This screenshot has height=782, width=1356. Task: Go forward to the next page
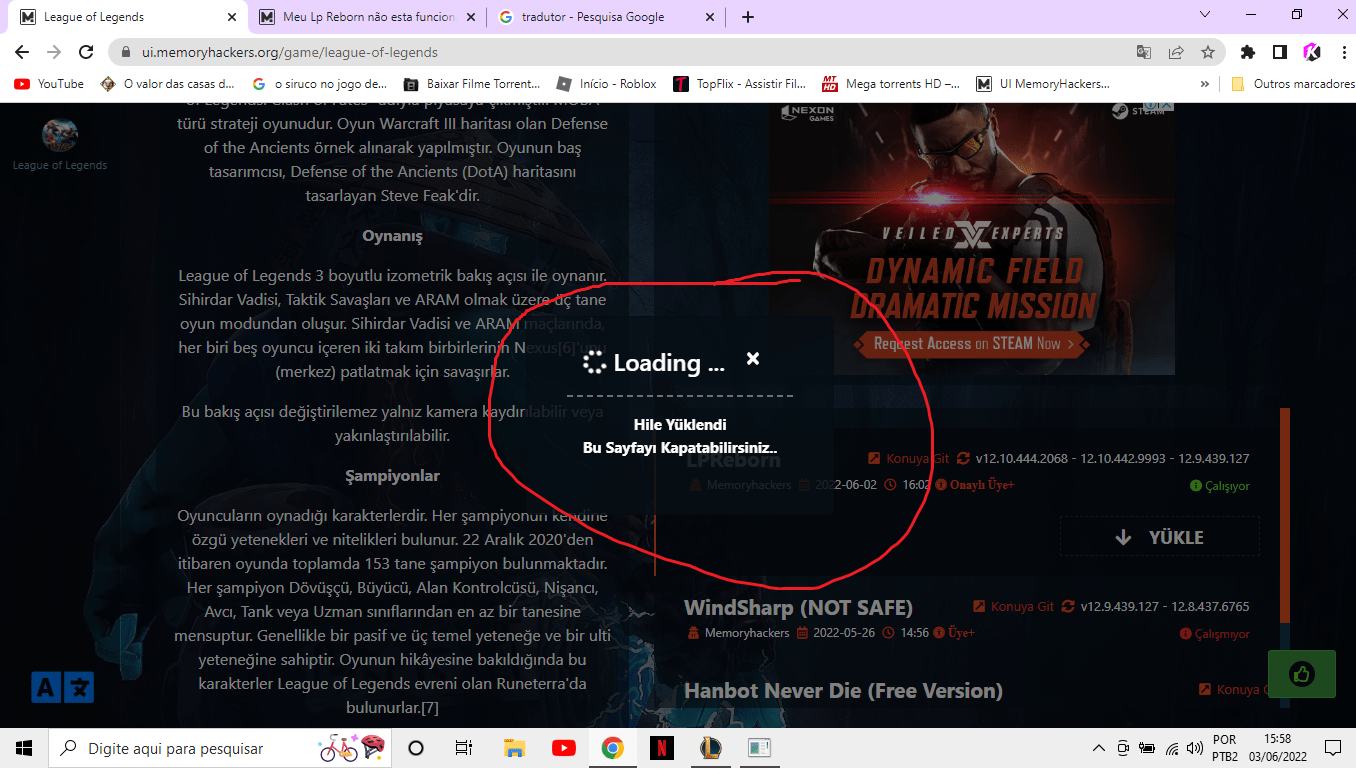pyautogui.click(x=54, y=52)
